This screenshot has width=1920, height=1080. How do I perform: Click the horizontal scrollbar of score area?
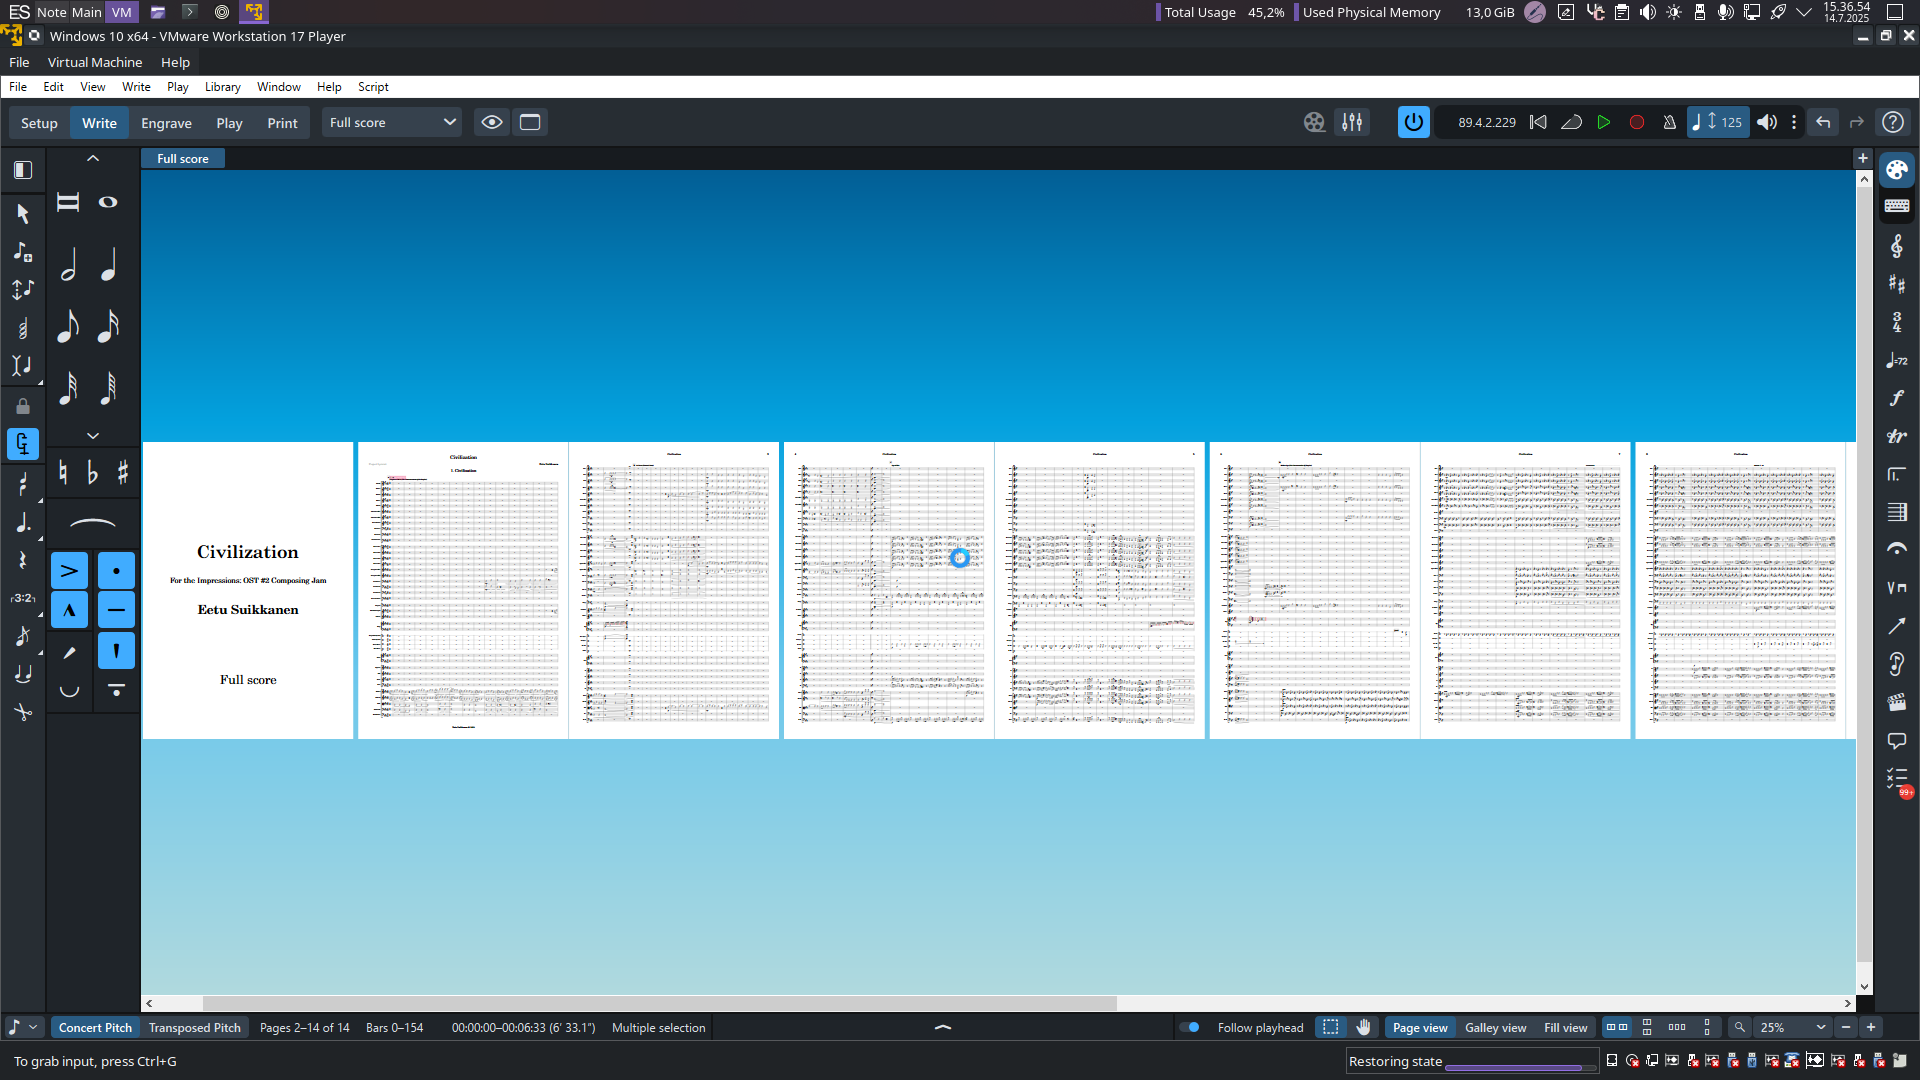659,1003
